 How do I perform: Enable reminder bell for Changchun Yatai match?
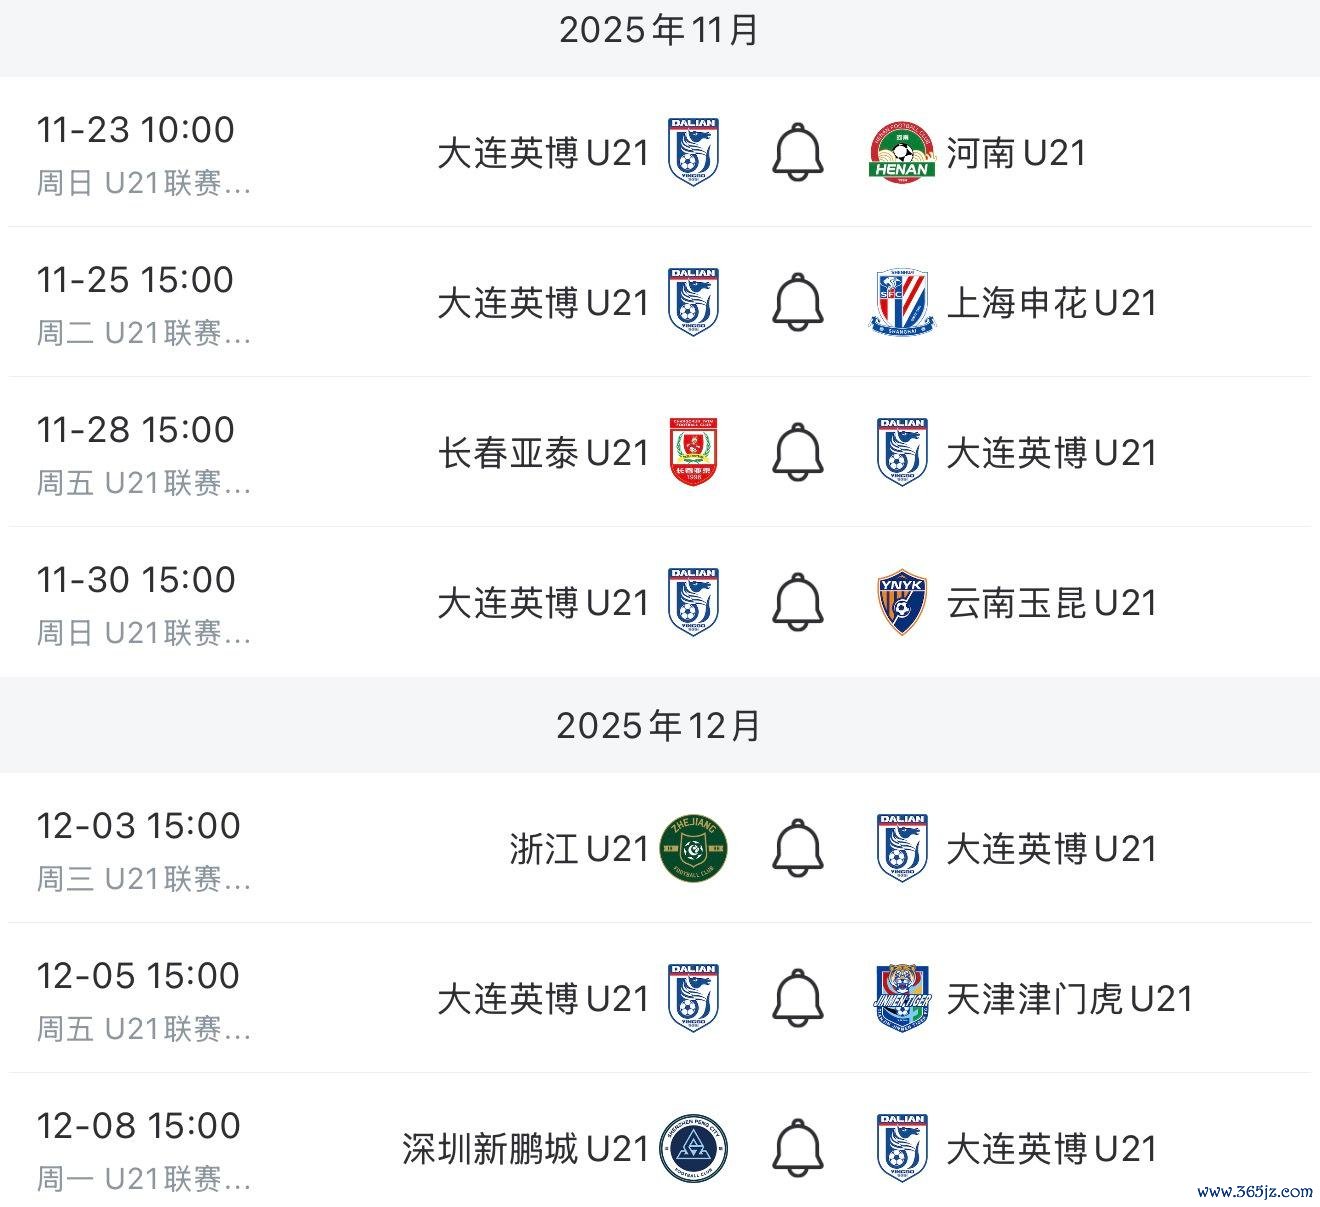pyautogui.click(x=797, y=452)
